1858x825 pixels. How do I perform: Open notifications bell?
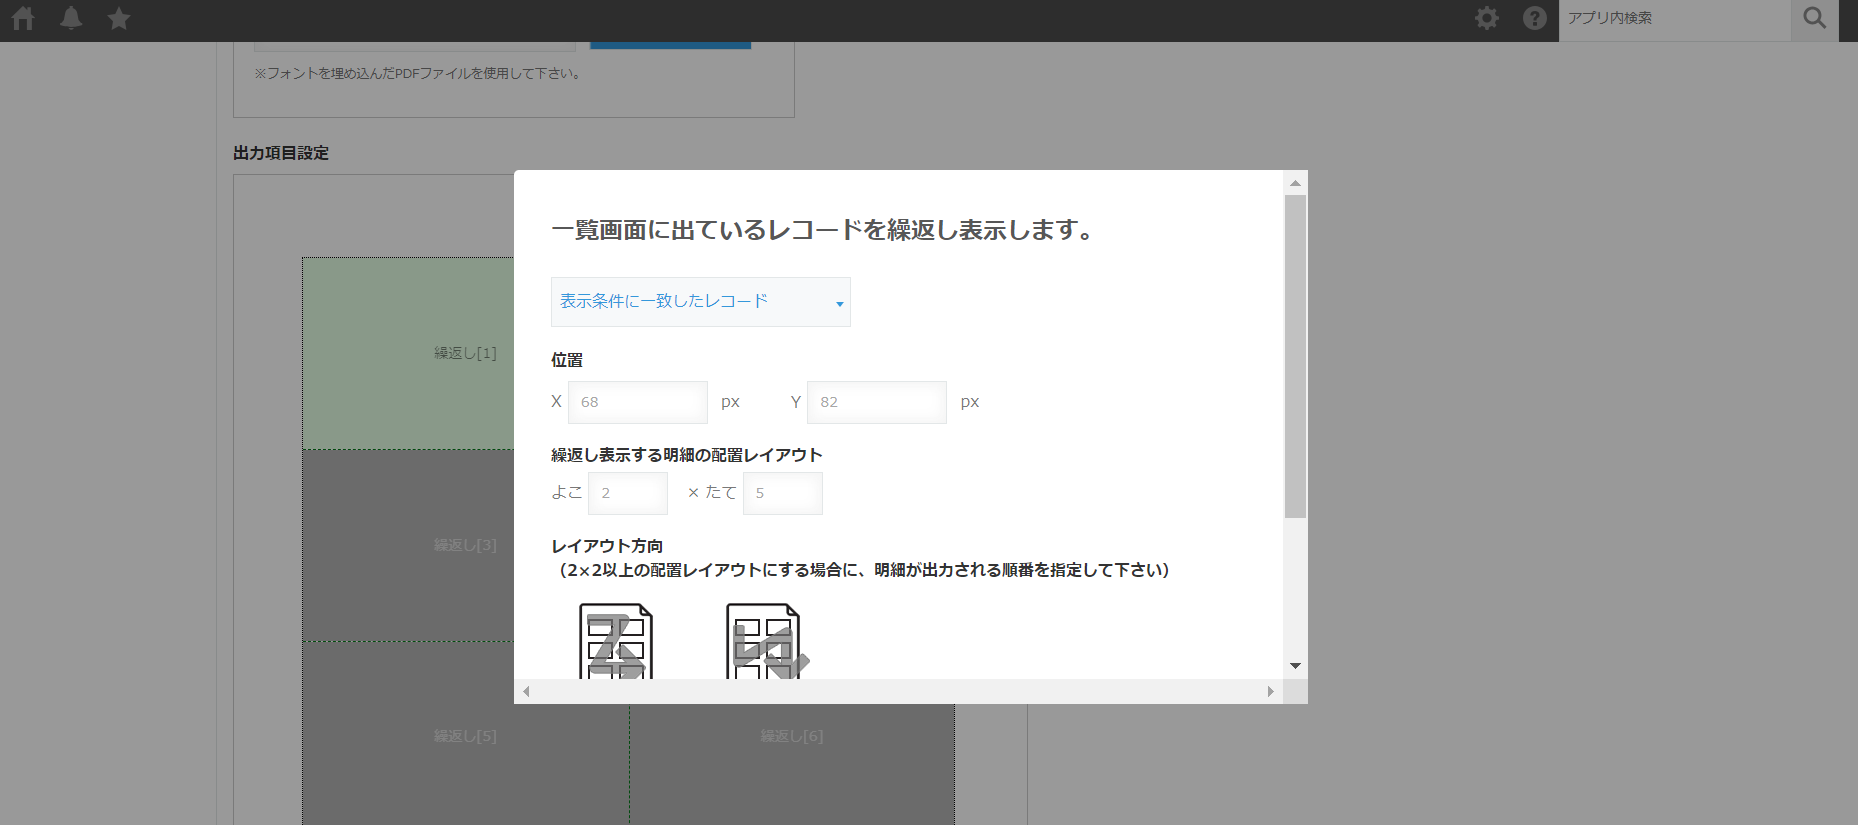point(71,18)
